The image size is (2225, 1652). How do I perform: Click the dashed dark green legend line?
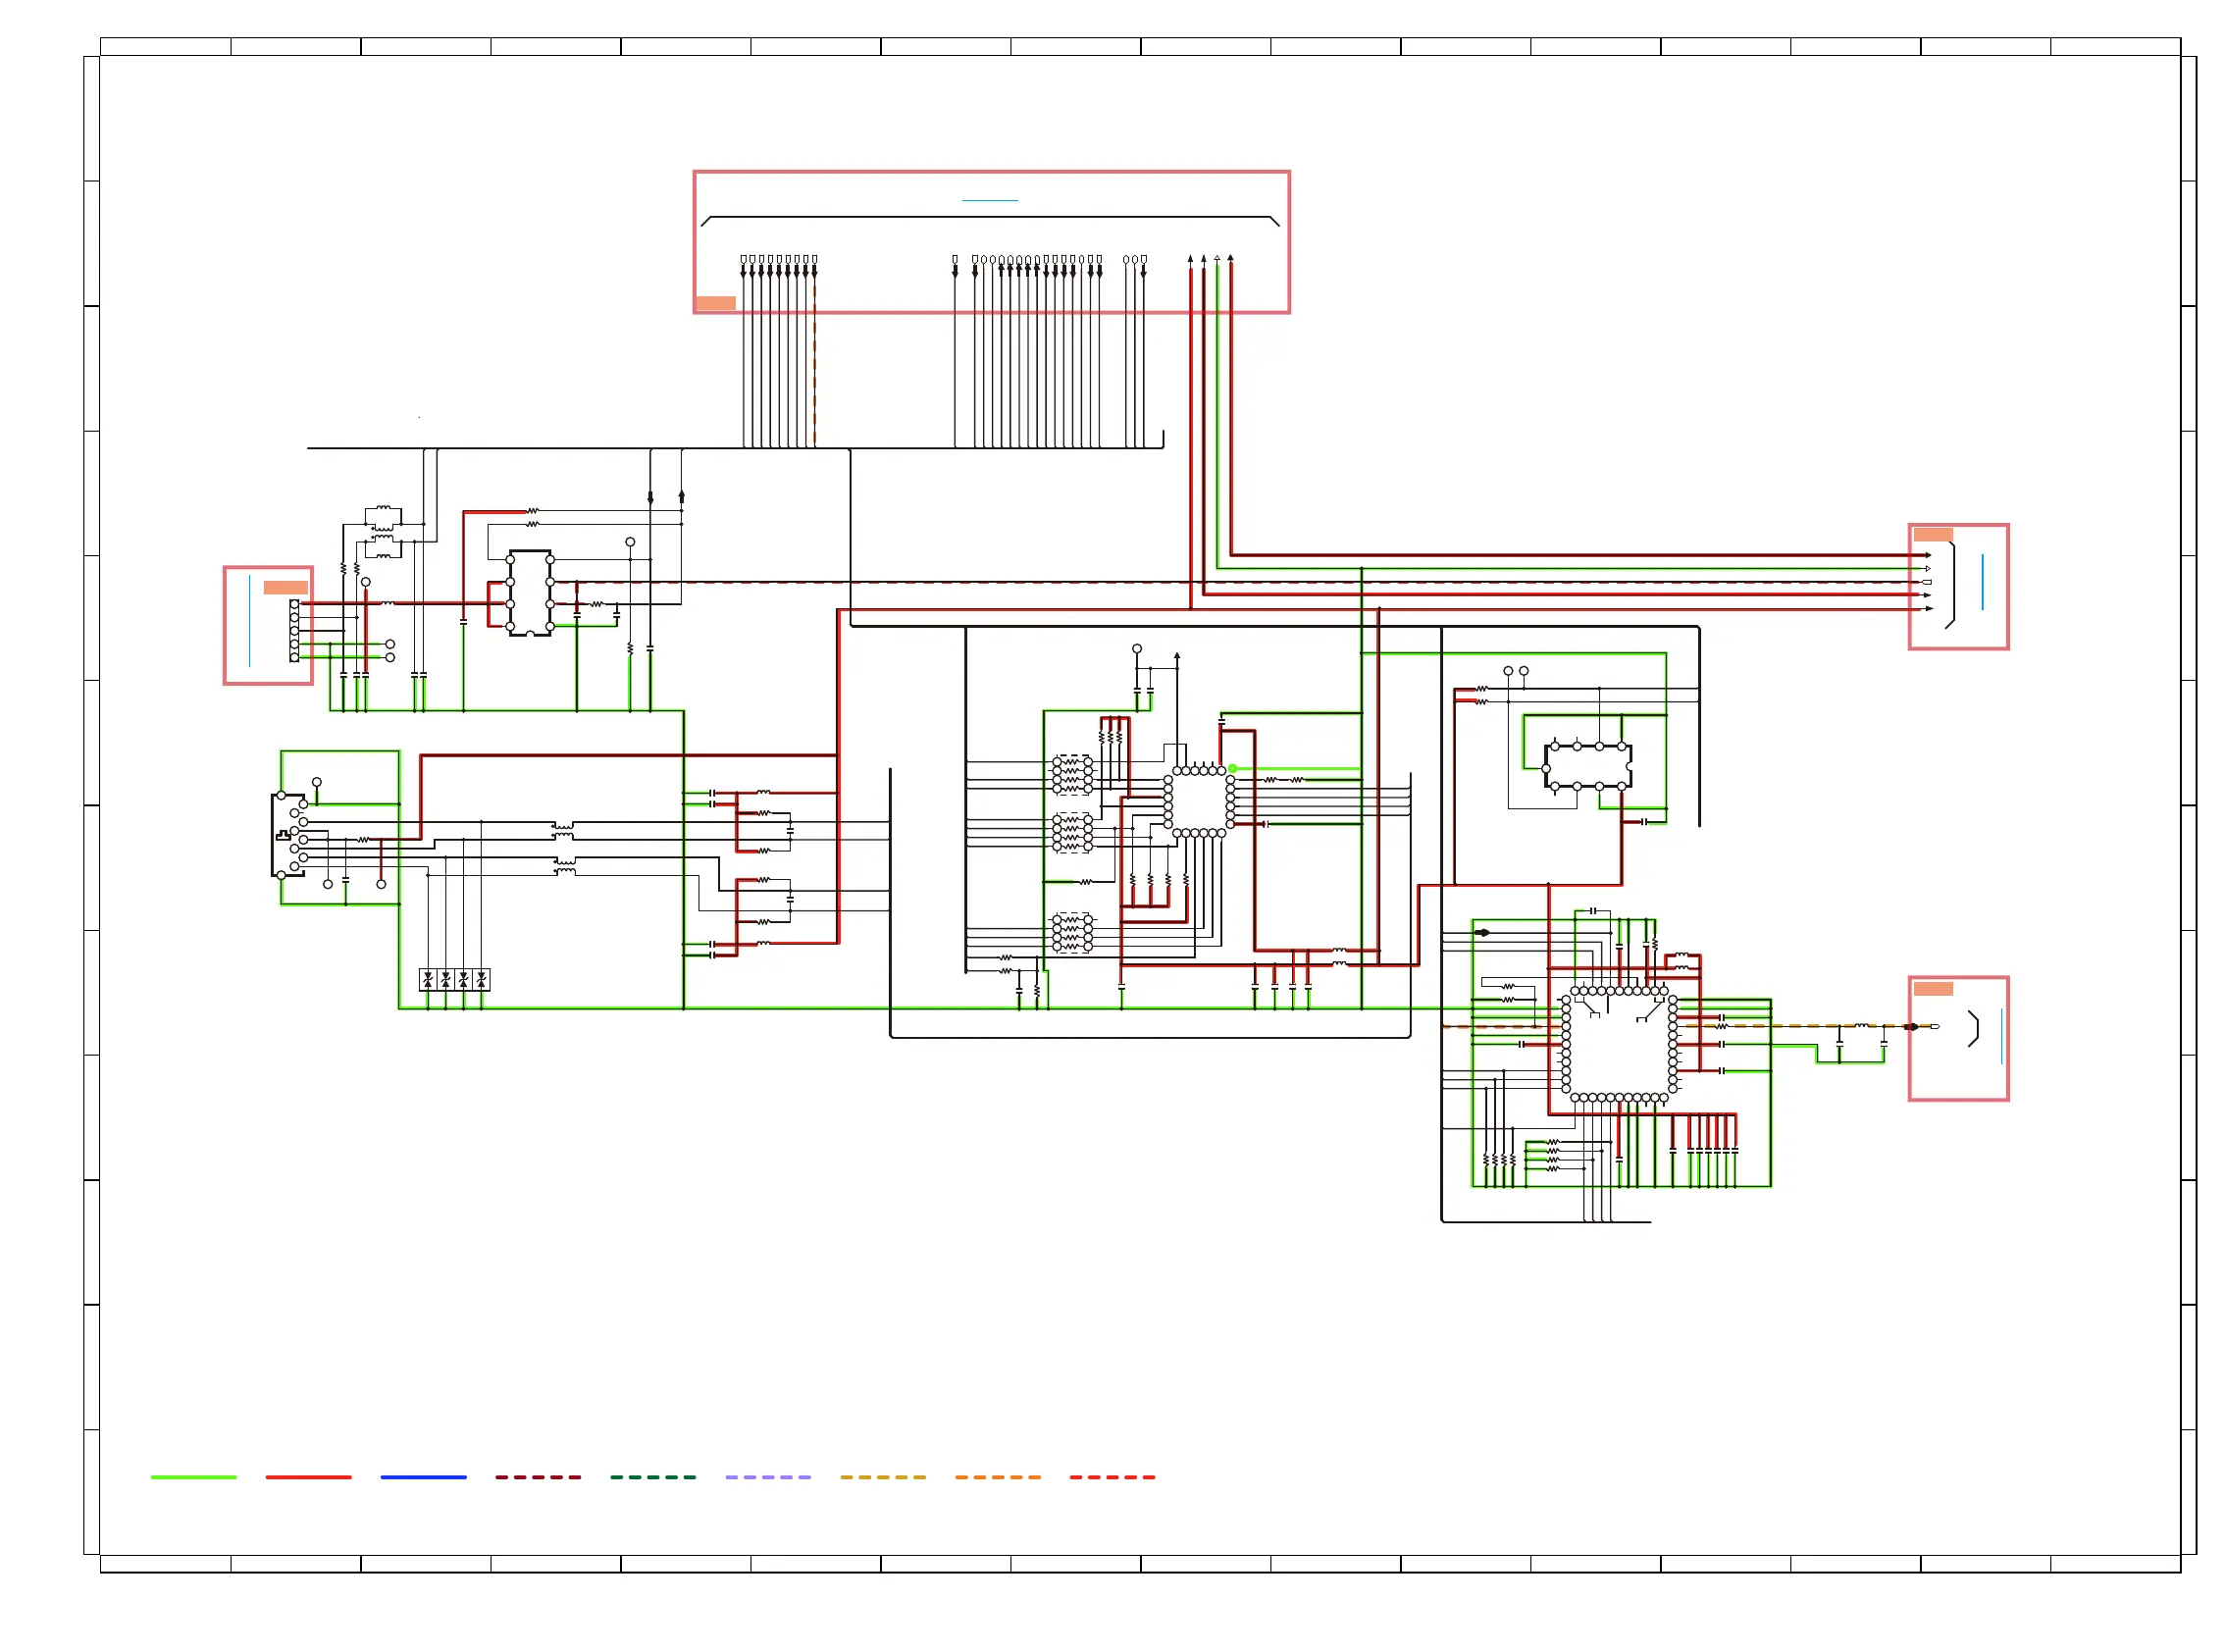653,1477
